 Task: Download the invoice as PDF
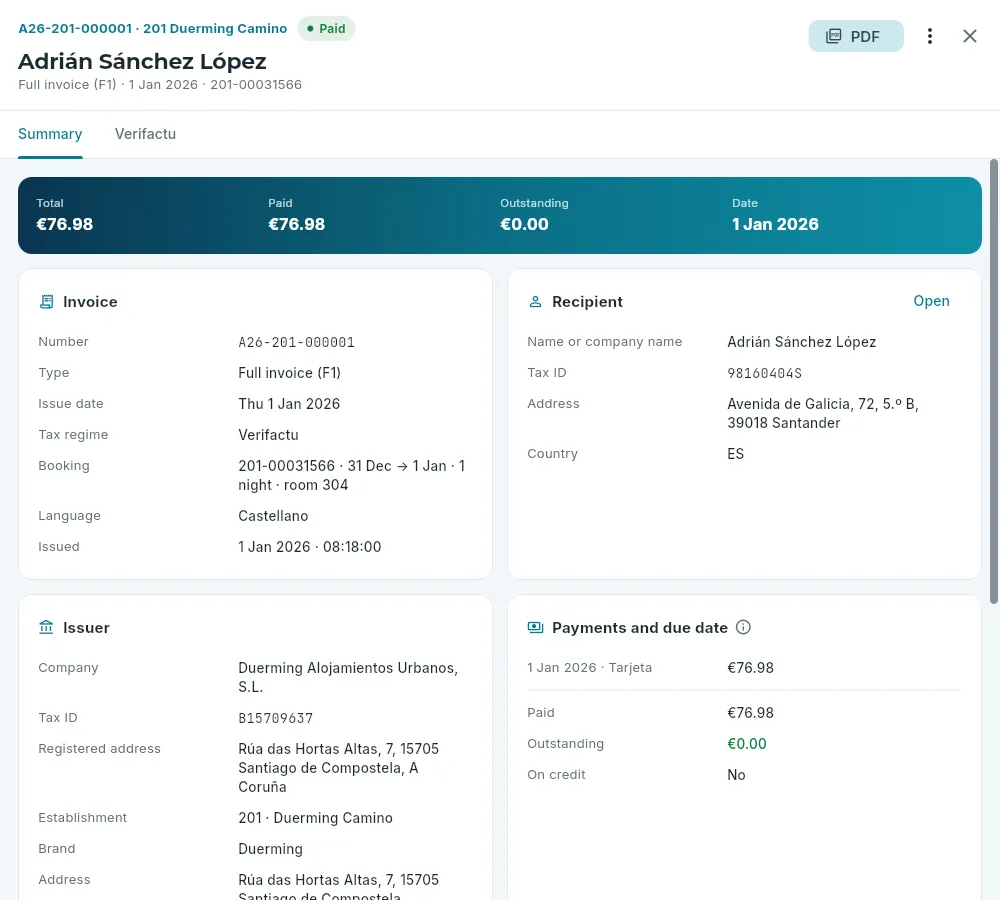pos(856,36)
